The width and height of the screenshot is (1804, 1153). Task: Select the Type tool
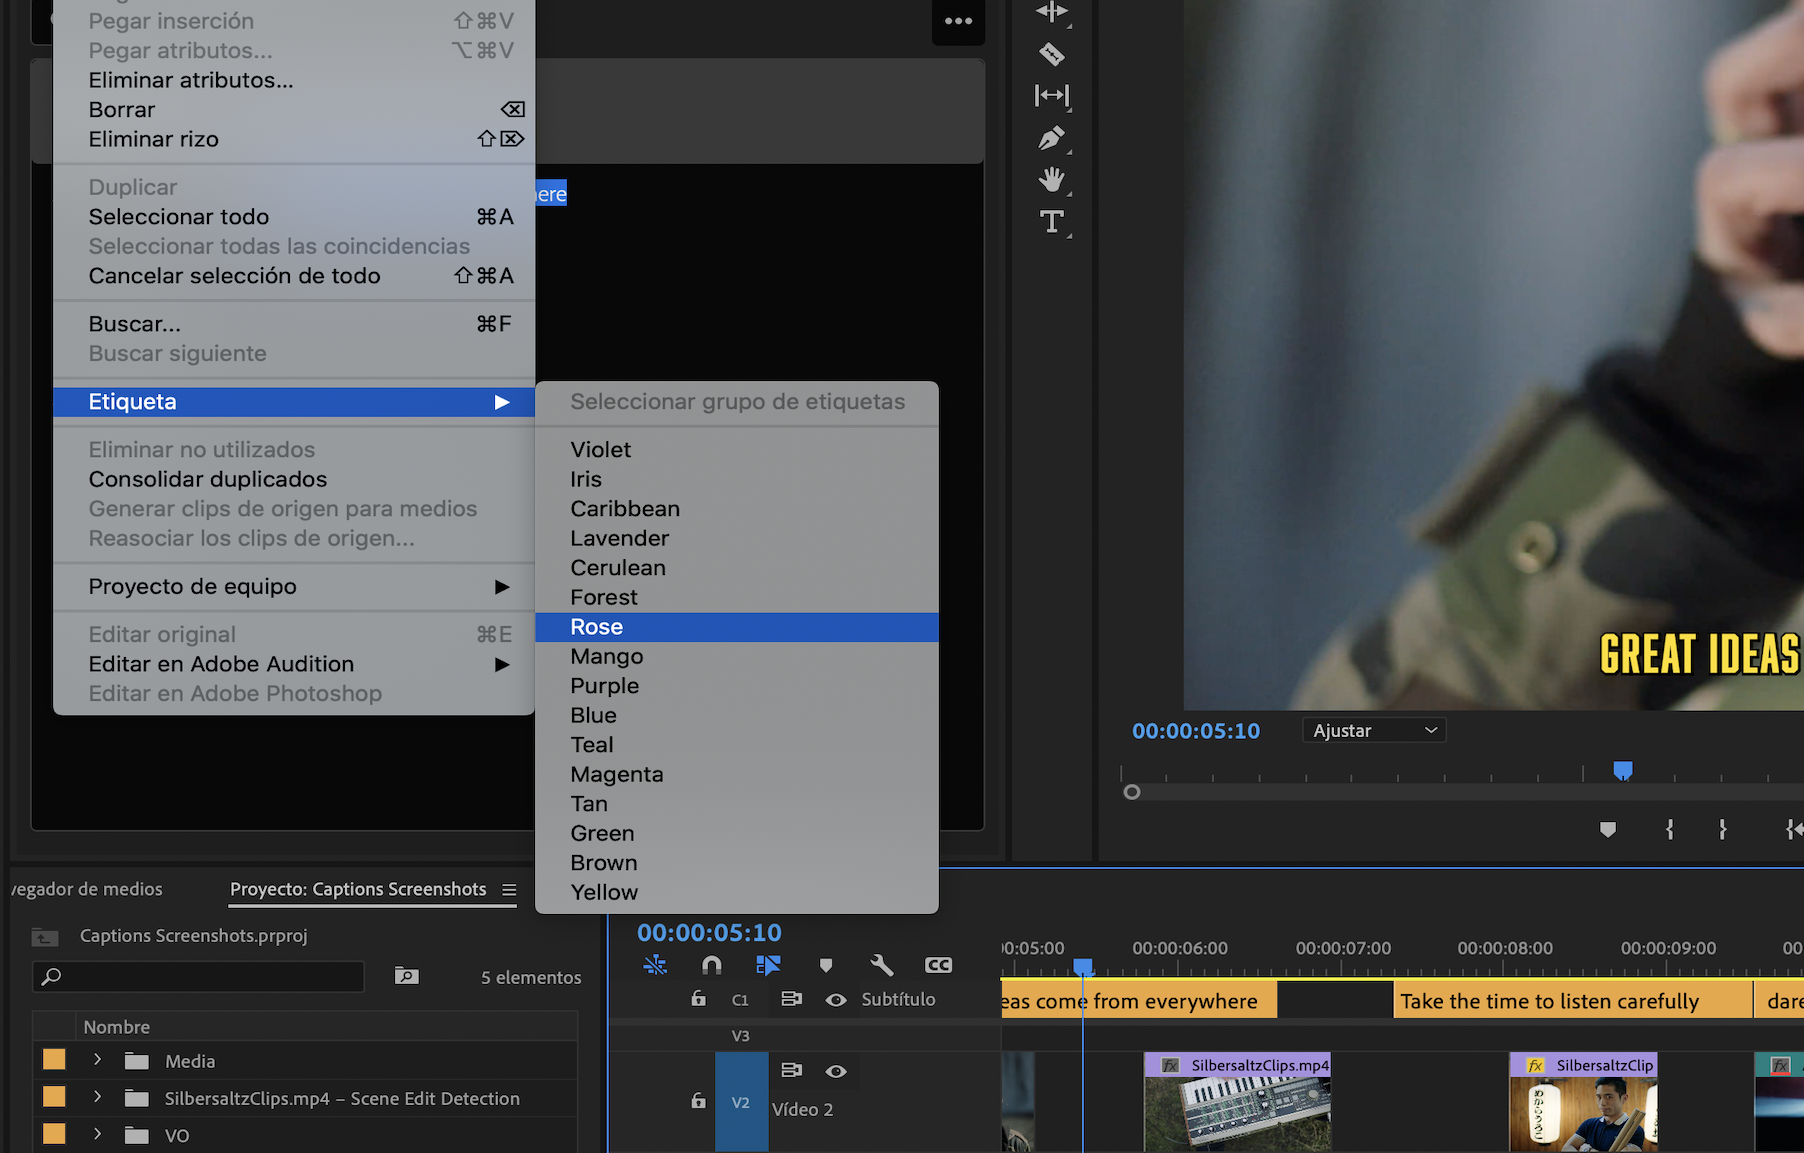point(1051,221)
